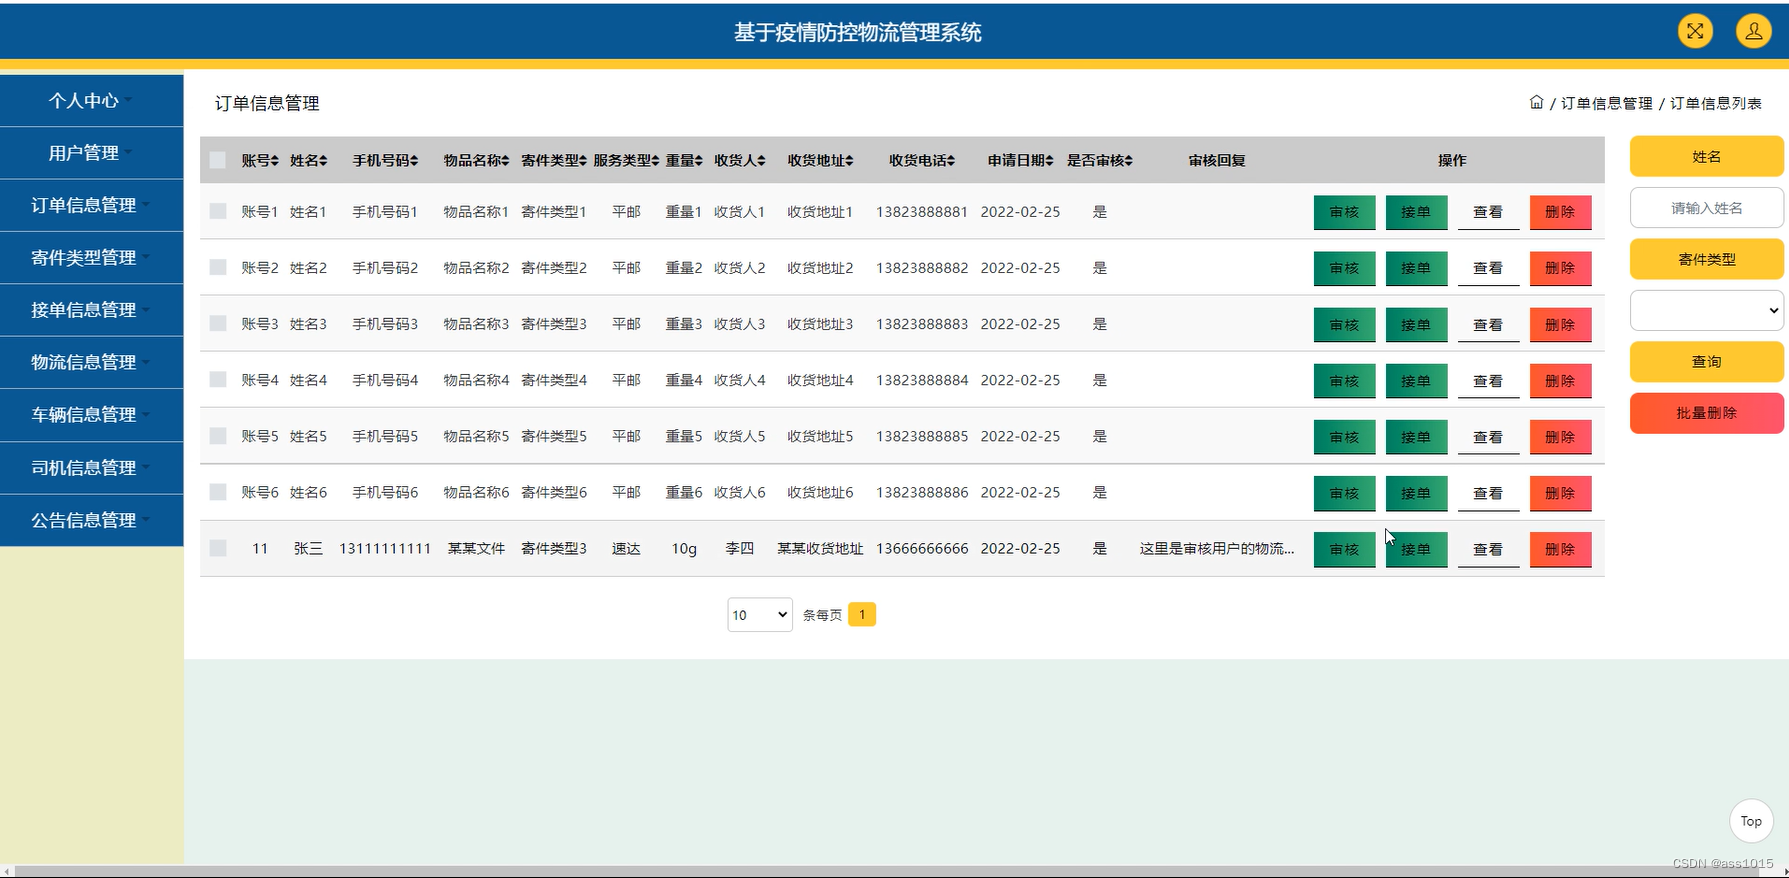Sort by 收货电话 column arrows
Image resolution: width=1789 pixels, height=878 pixels.
(x=951, y=160)
